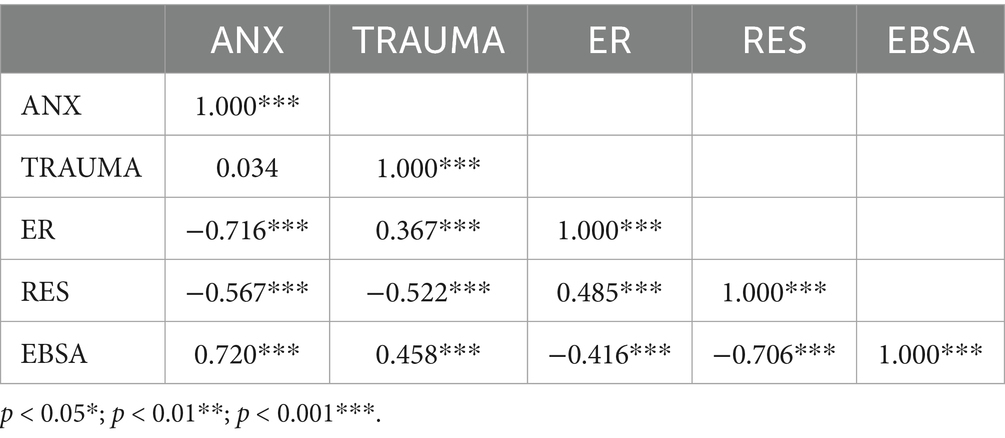Click the EBSA column header
This screenshot has height=438, width=1005.
click(930, 41)
